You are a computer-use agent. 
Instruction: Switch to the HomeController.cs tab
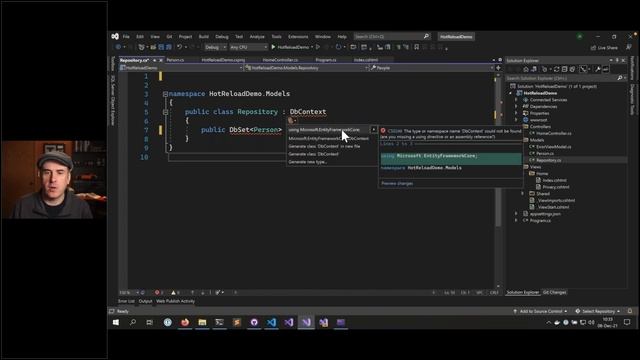[x=280, y=60]
